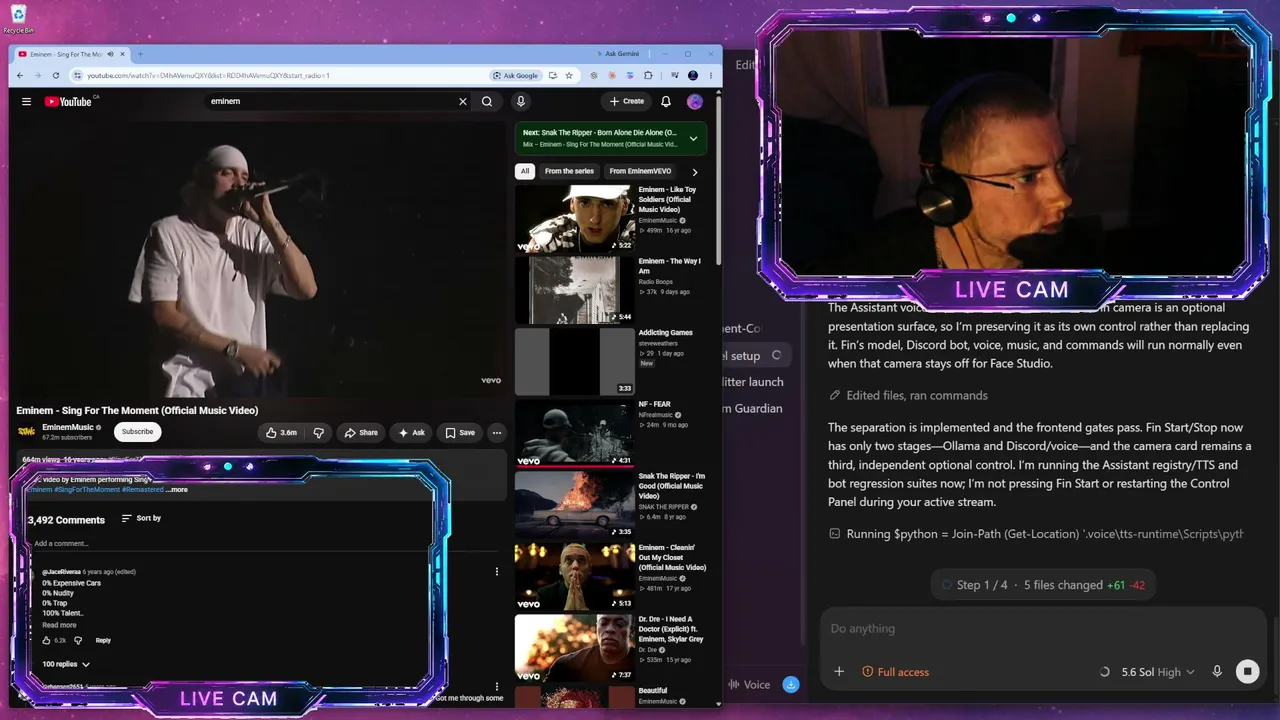
Task: Expand the 100 replies thread
Action: coord(66,664)
